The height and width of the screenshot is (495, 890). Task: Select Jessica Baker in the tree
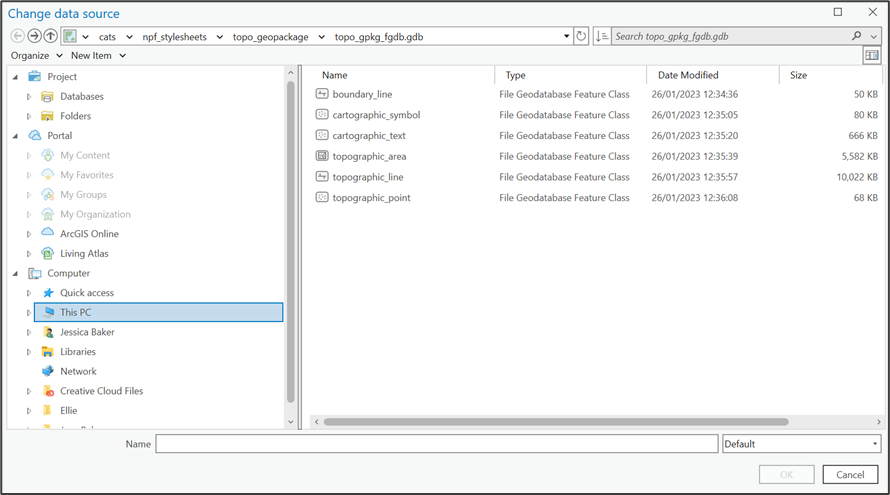[x=87, y=332]
